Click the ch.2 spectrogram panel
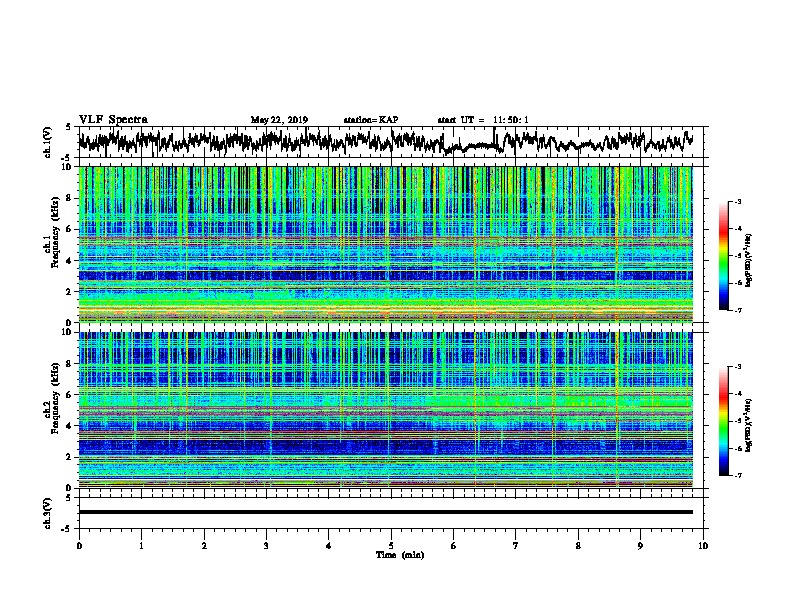The image size is (792, 612). pyautogui.click(x=385, y=410)
